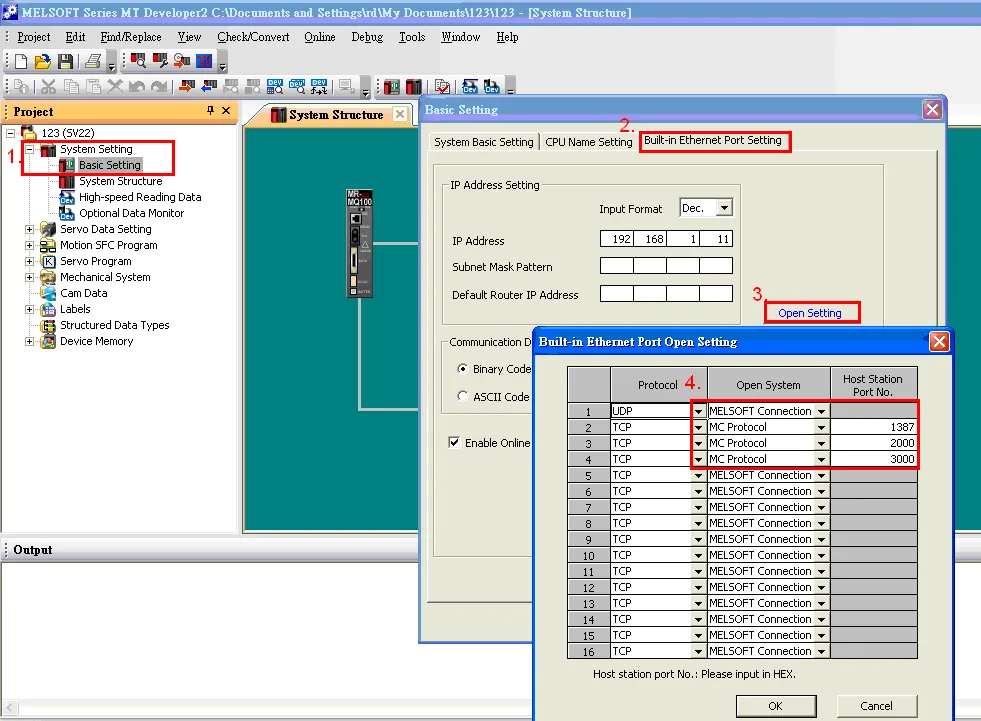The image size is (981, 721).
Task: Close the System Structure tab
Action: pyautogui.click(x=400, y=114)
